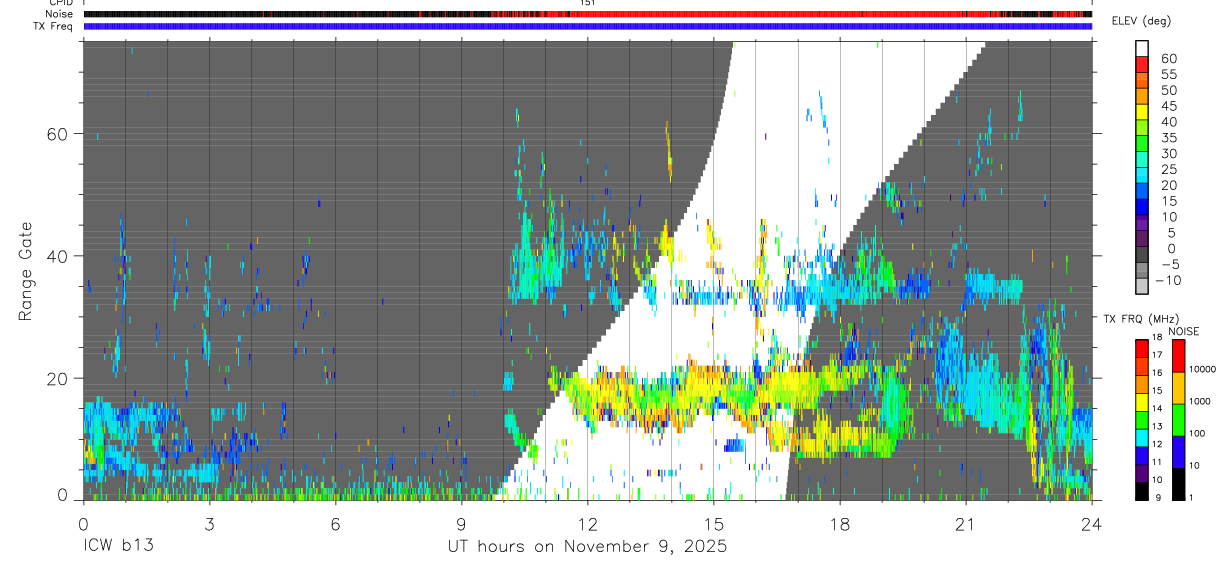
Task: Click the red-and-black Noise strip above the plot
Action: coord(588,14)
